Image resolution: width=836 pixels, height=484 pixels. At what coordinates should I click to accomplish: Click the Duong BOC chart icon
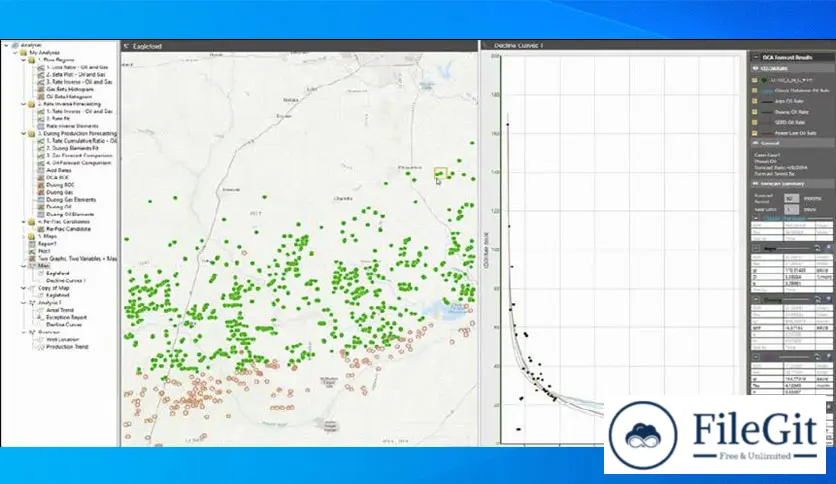41,184
